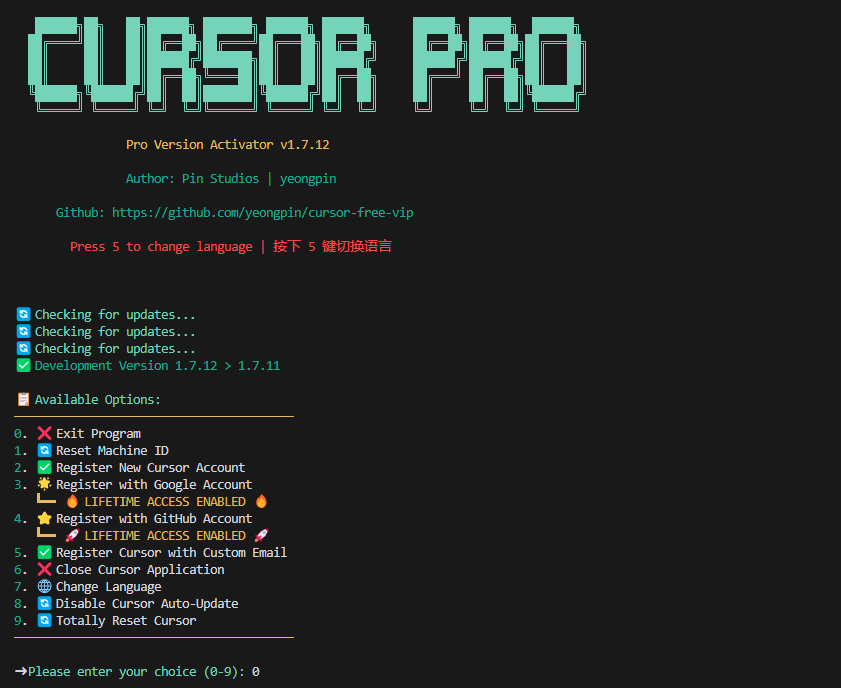The height and width of the screenshot is (688, 841).
Task: Click the red 'Press 5 to change language' text
Action: tap(161, 247)
